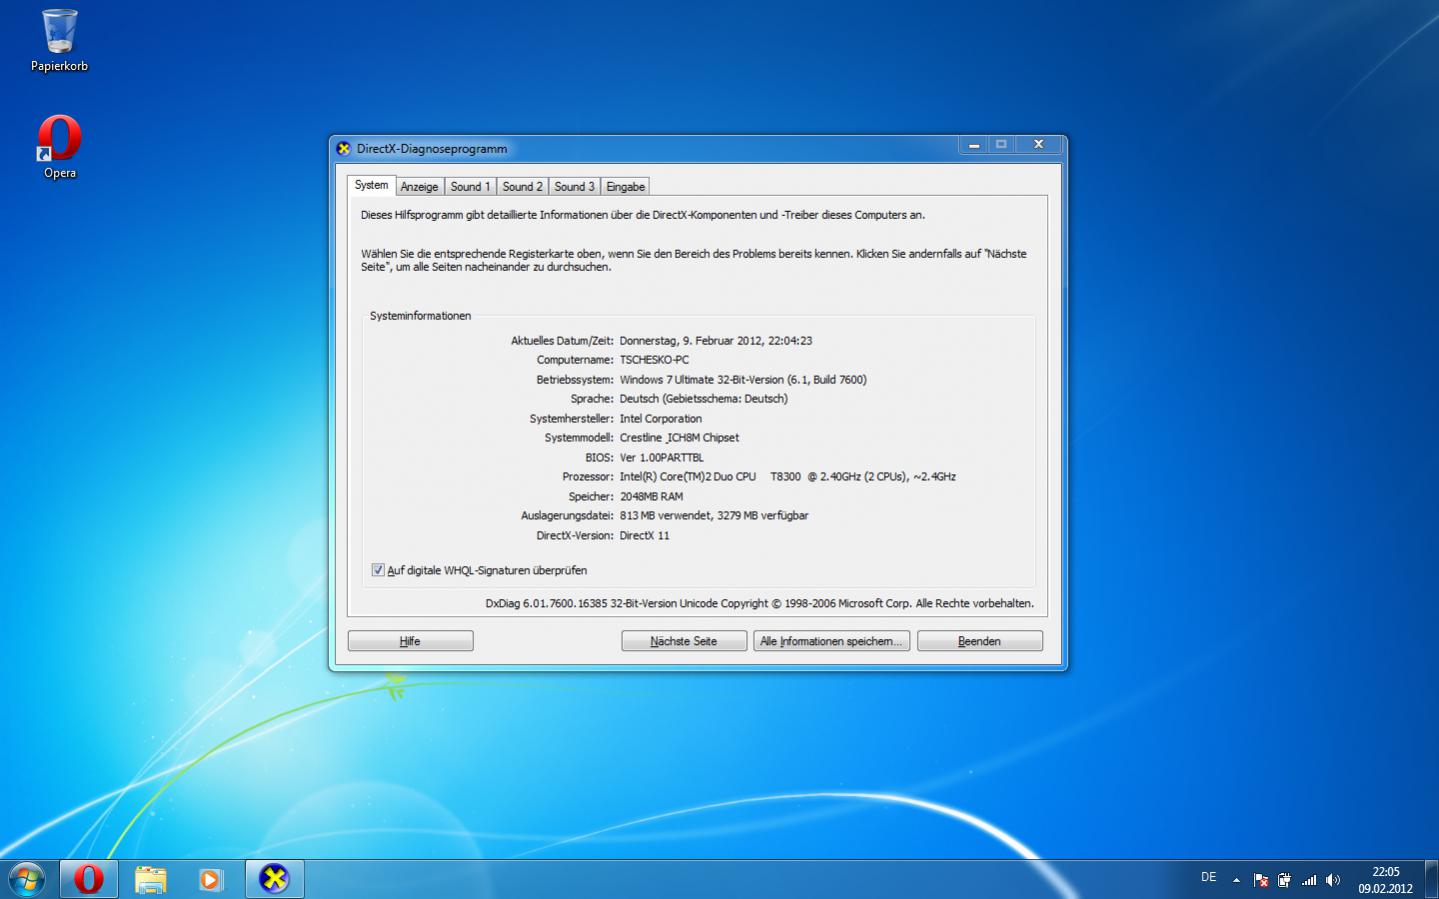Viewport: 1439px width, 899px height.
Task: Click the DE language indicator
Action: (1209, 877)
